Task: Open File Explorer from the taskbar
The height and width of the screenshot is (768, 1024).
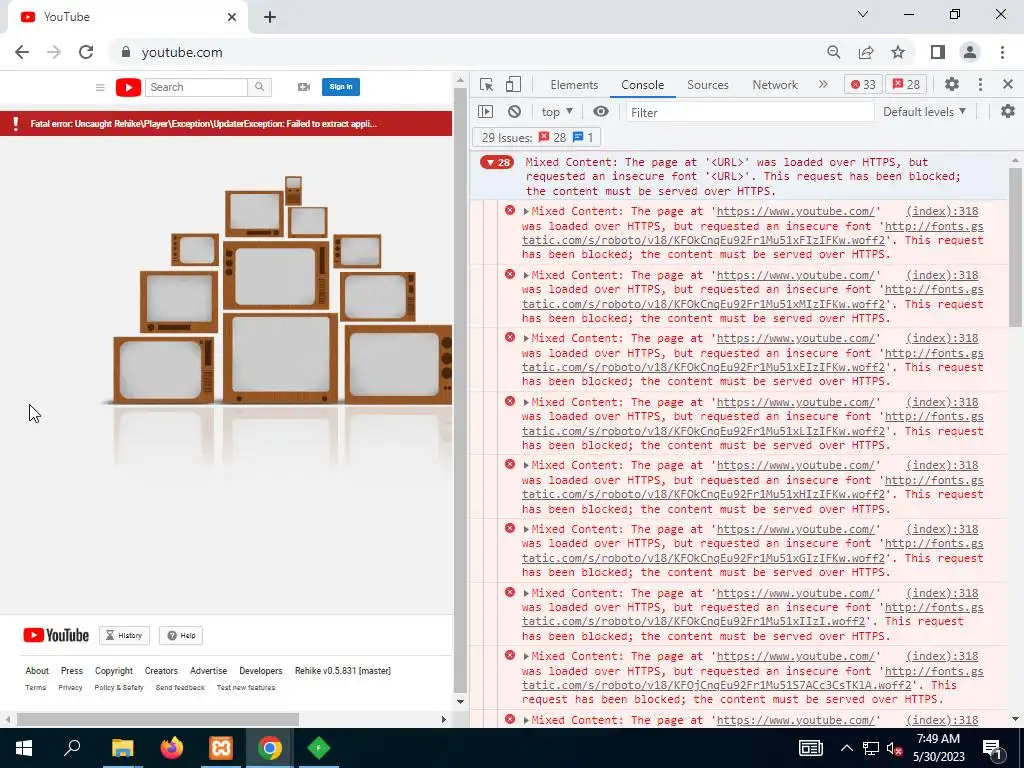Action: coord(122,748)
